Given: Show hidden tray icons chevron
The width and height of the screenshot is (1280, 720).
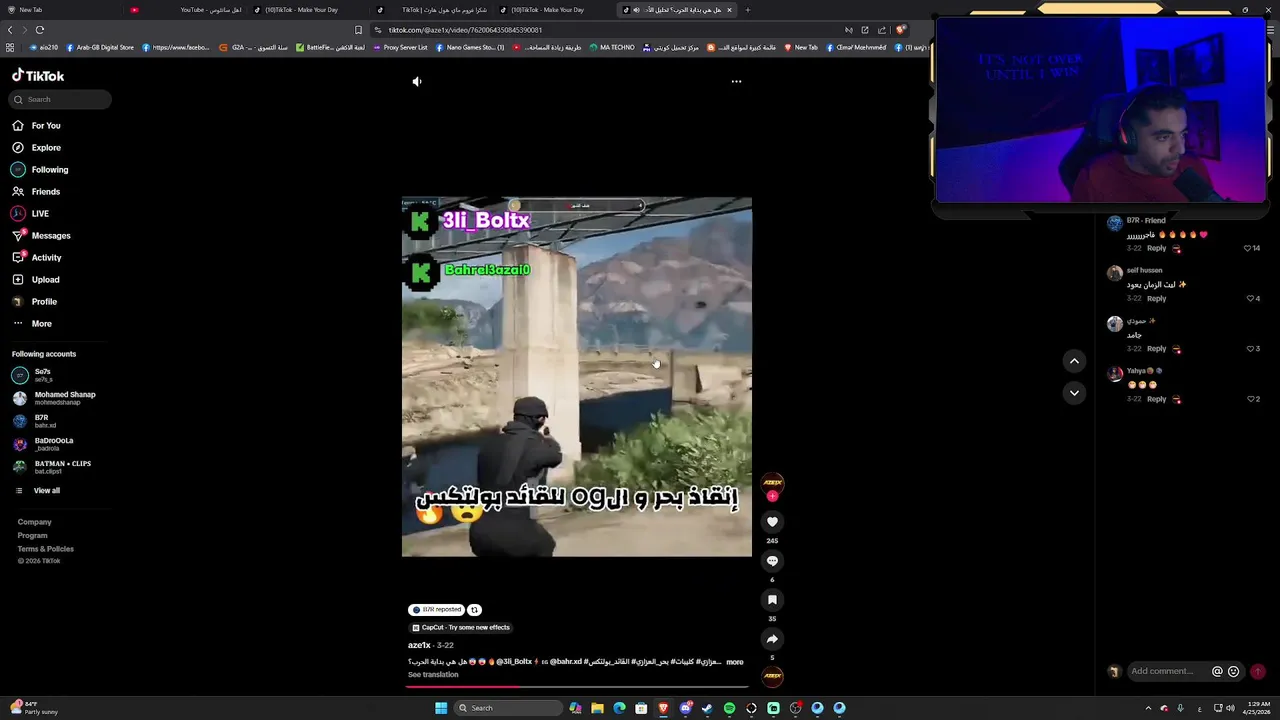Looking at the screenshot, I should 1148,708.
